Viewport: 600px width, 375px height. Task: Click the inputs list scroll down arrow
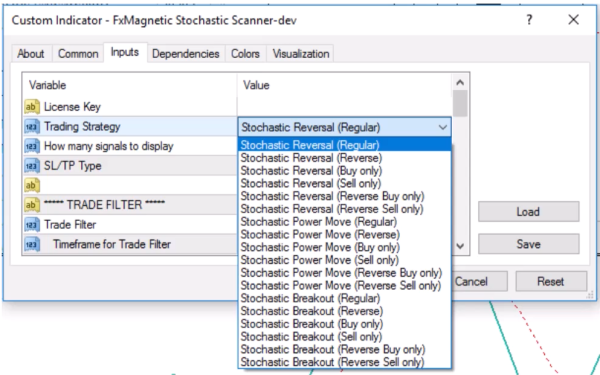click(460, 246)
